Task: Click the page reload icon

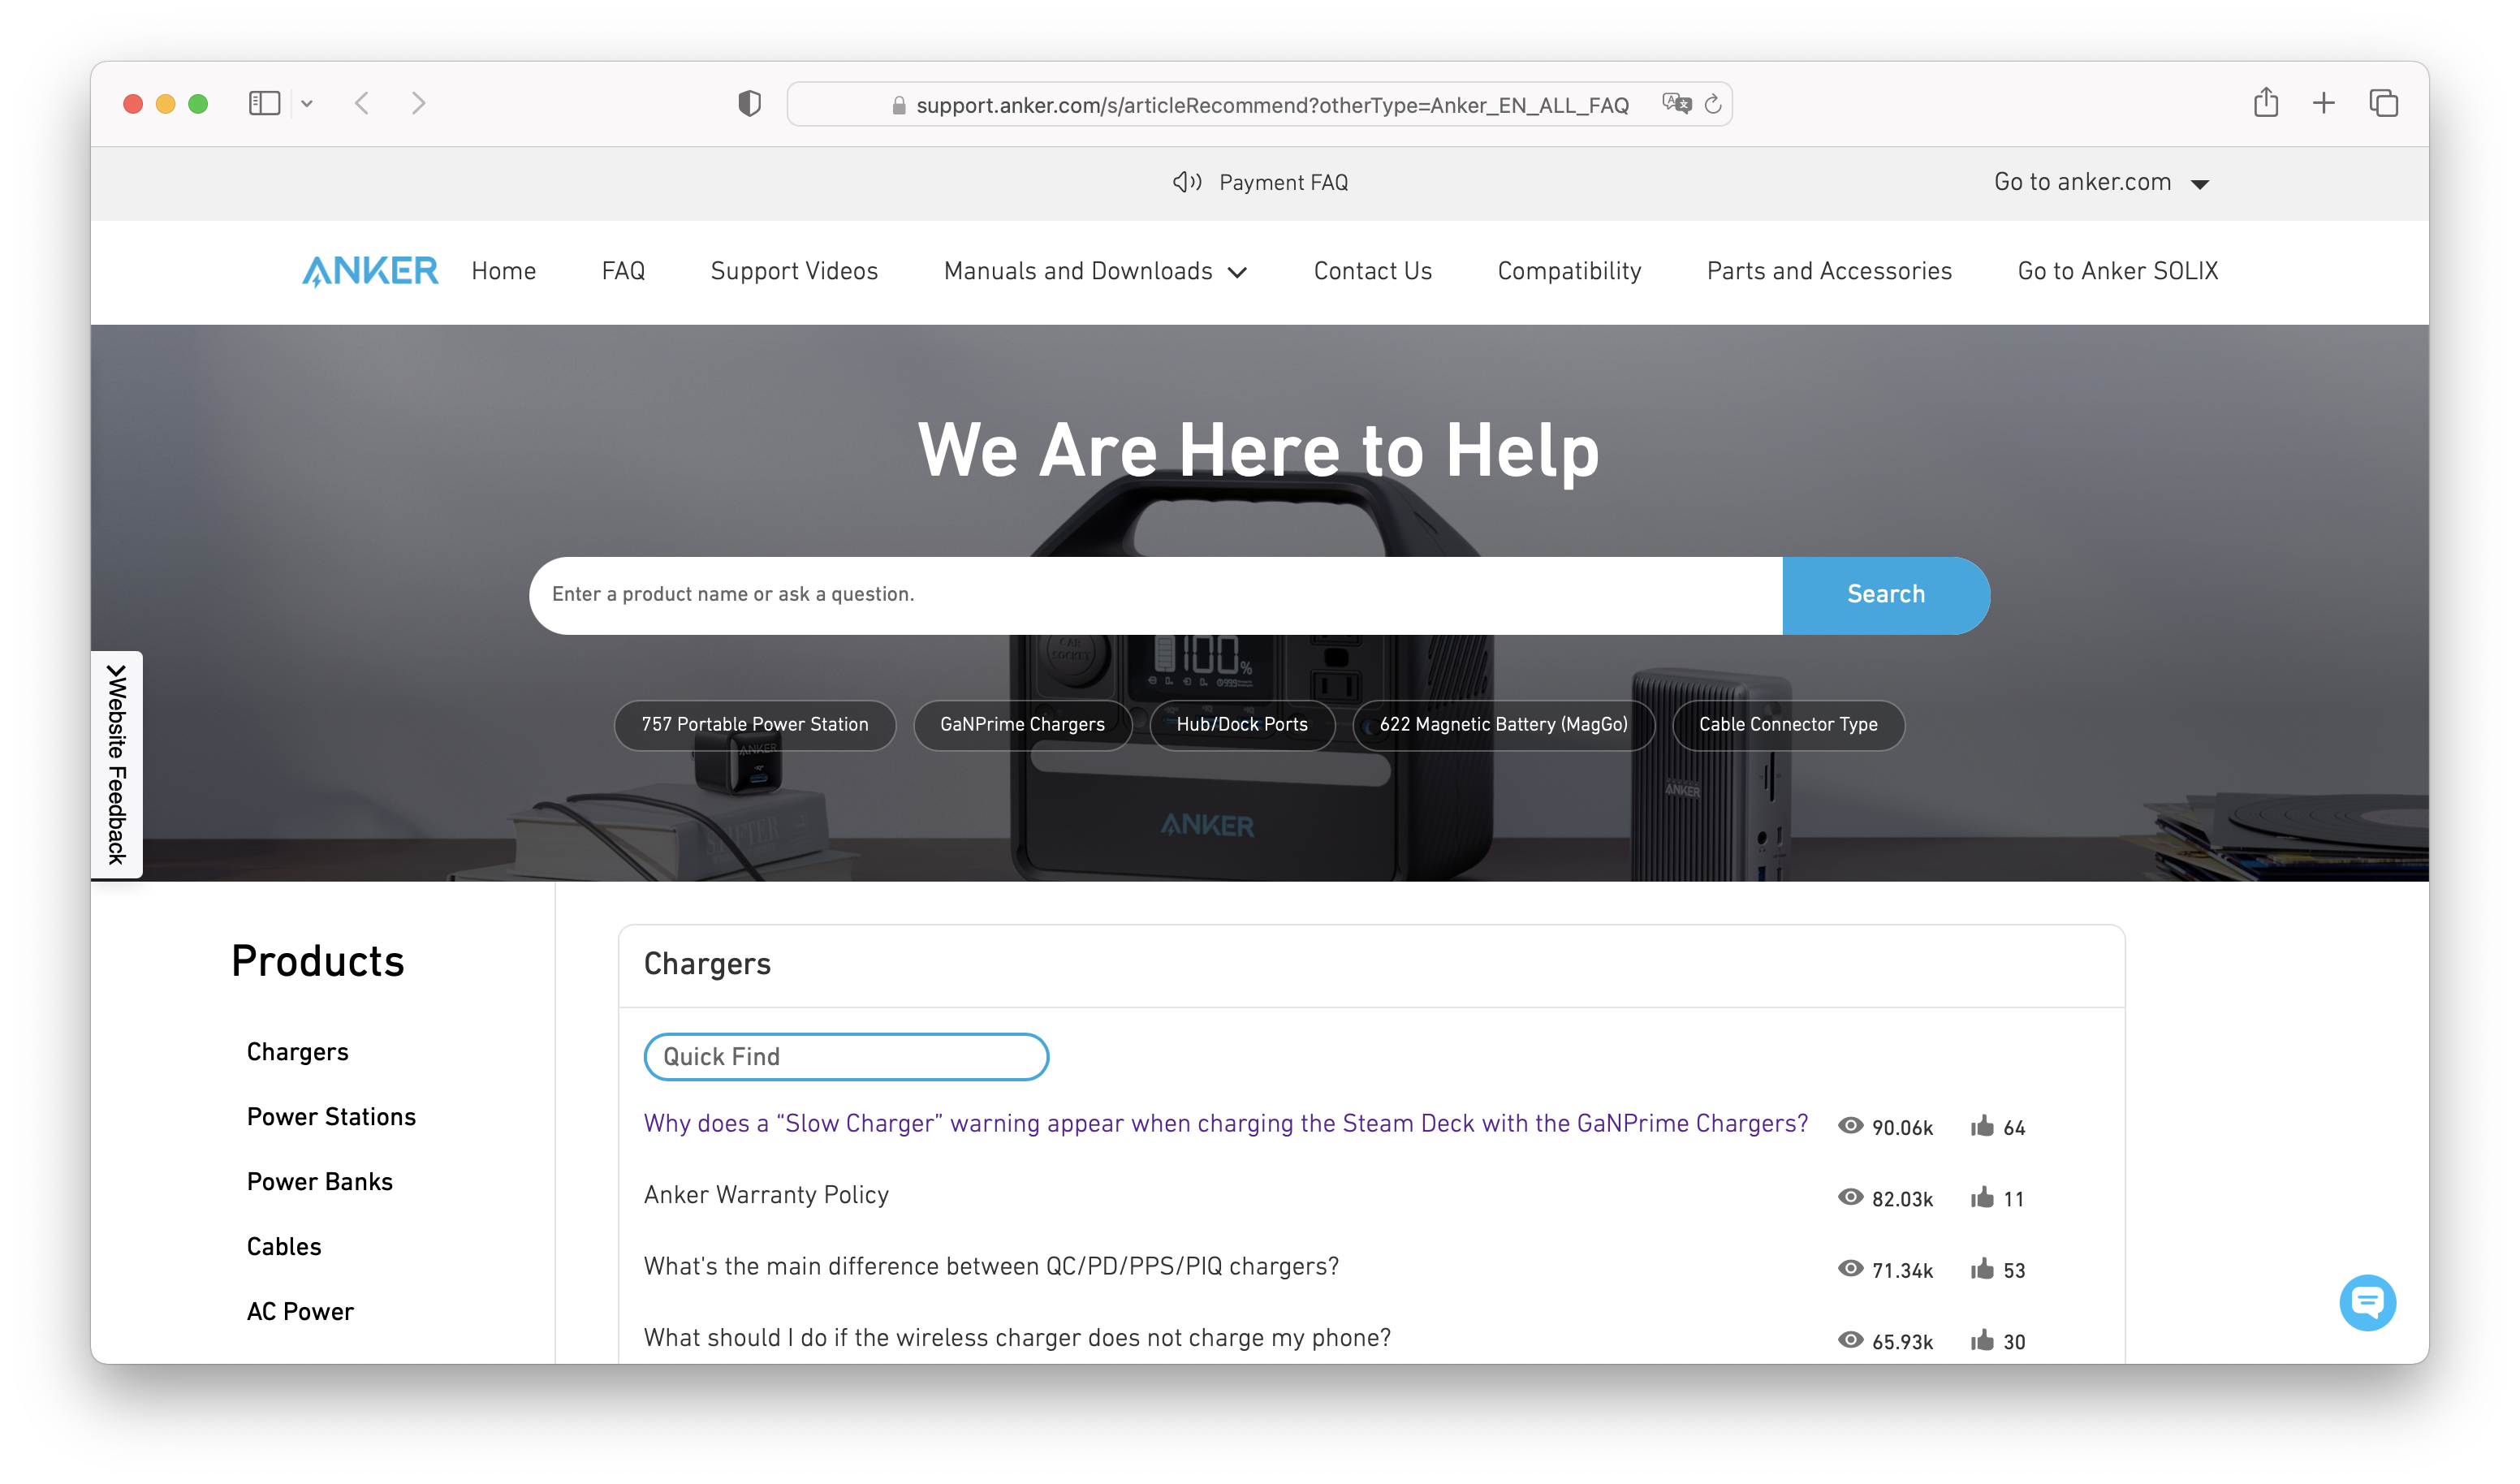Action: (x=1713, y=104)
